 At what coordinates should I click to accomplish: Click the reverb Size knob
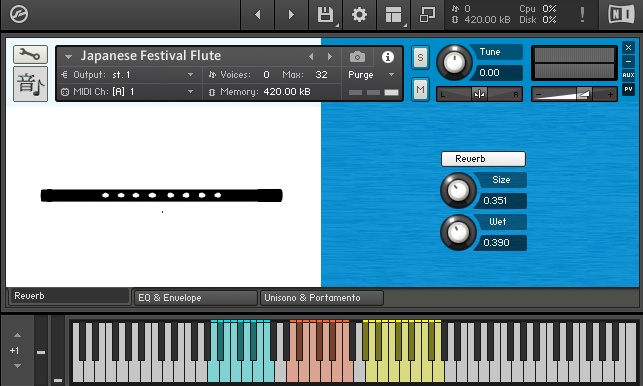458,190
